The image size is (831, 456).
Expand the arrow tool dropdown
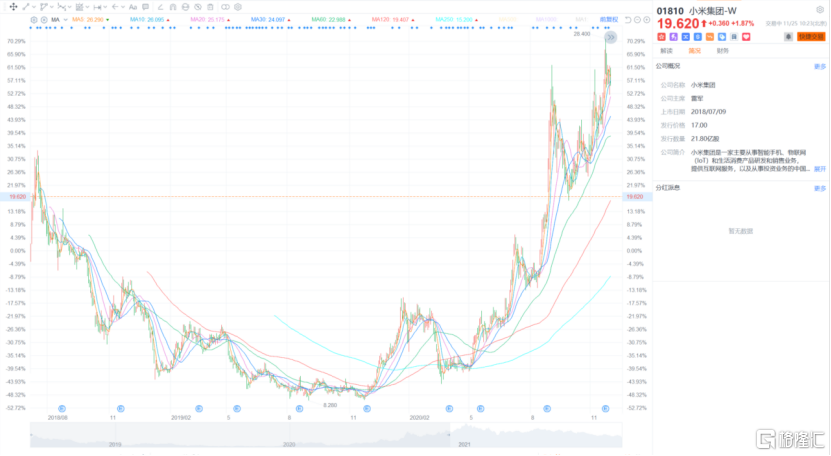click(123, 7)
